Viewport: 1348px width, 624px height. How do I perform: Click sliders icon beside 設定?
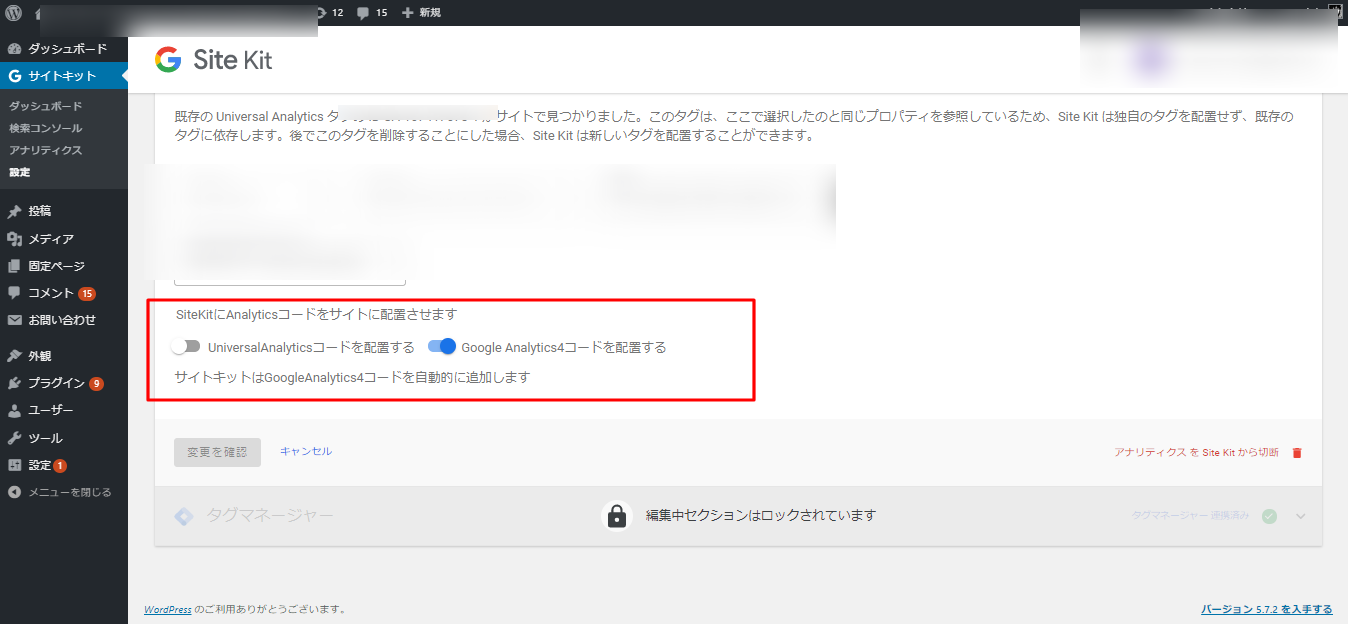[14, 465]
